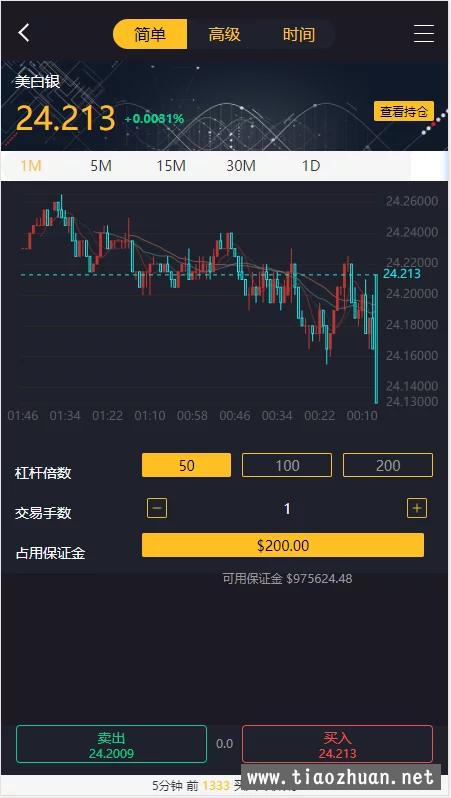Choose leverage multiplier 50

pos(186,465)
